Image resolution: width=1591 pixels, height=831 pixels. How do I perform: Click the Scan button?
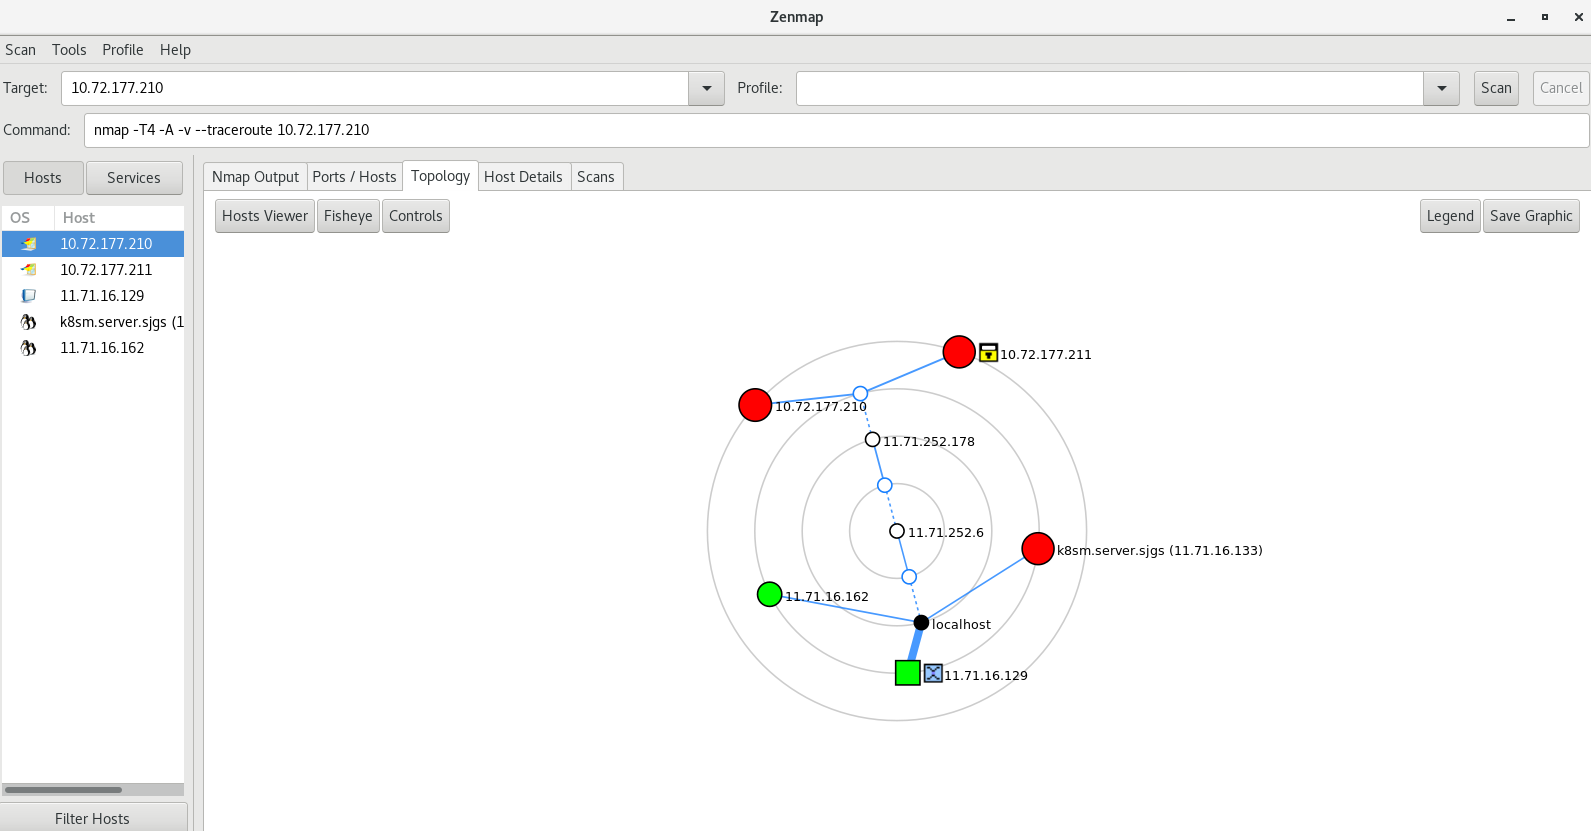[1496, 88]
